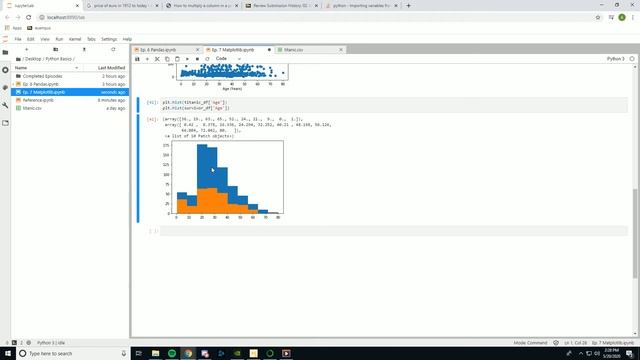Open the Help menu
Image resolution: width=640 pixels, height=360 pixels.
[127, 39]
